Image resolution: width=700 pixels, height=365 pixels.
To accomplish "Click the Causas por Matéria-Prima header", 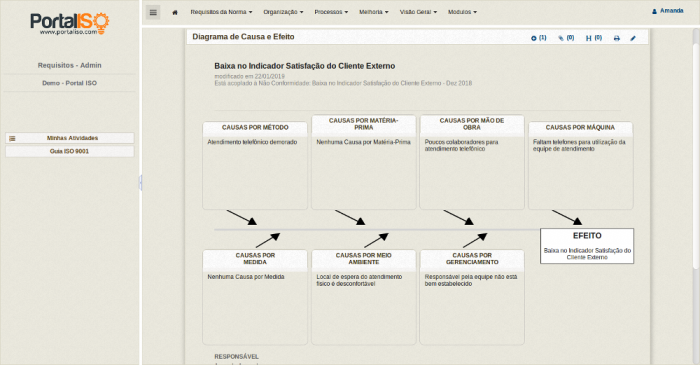I will [x=363, y=124].
